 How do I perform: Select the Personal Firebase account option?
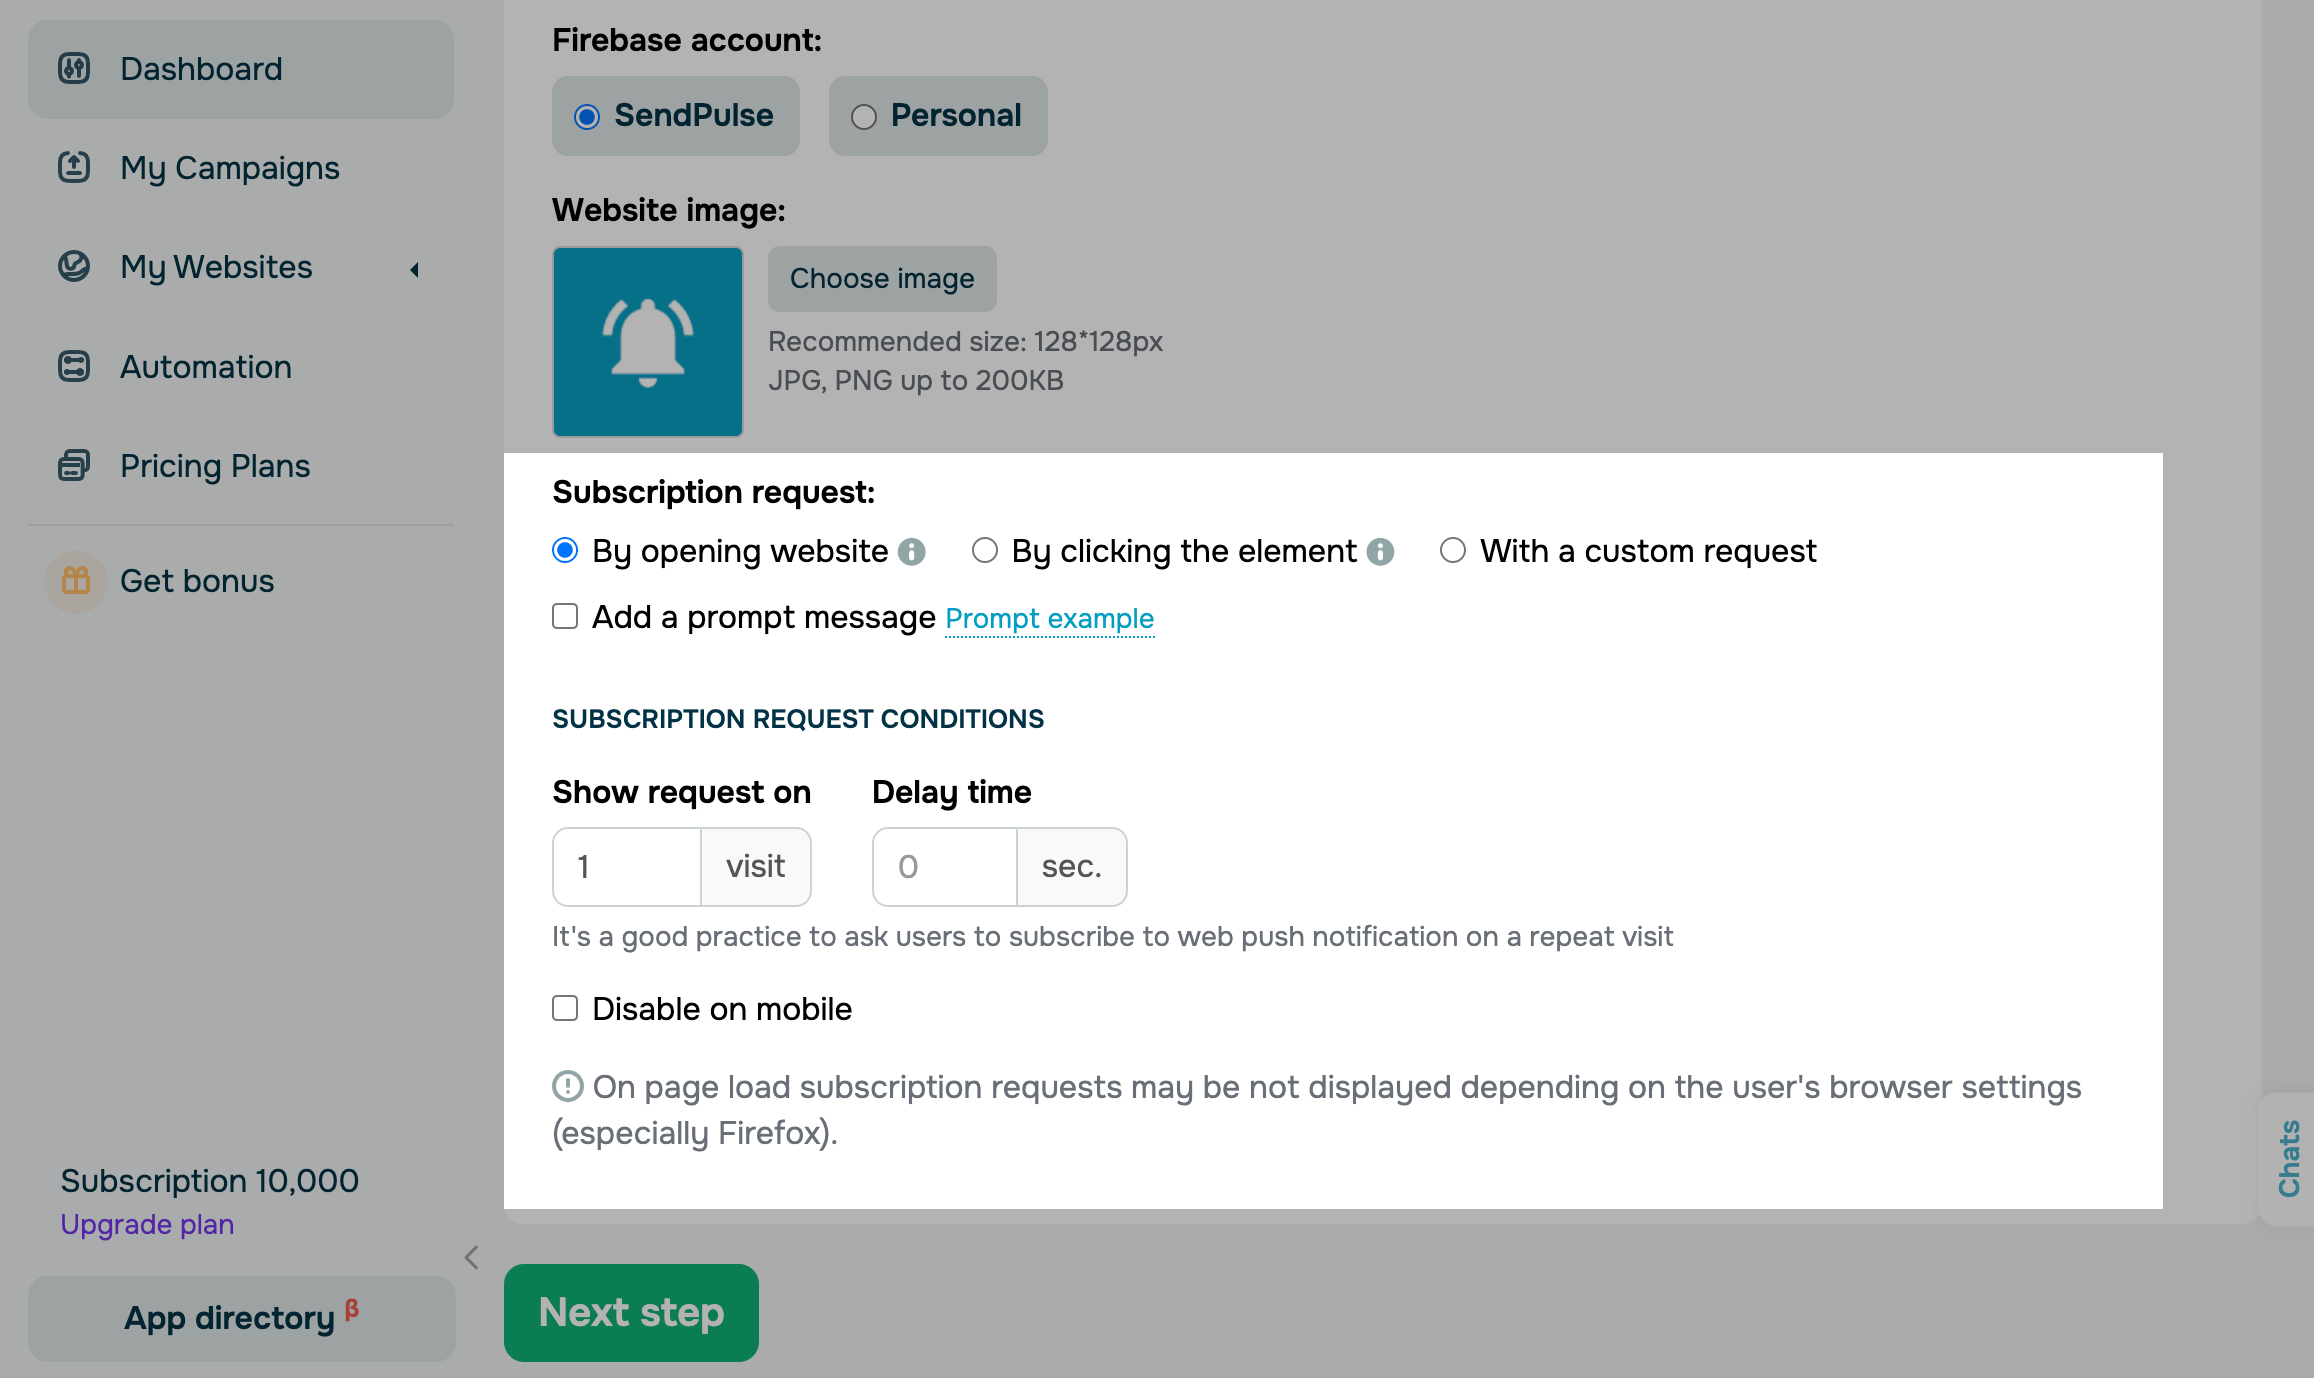tap(864, 117)
